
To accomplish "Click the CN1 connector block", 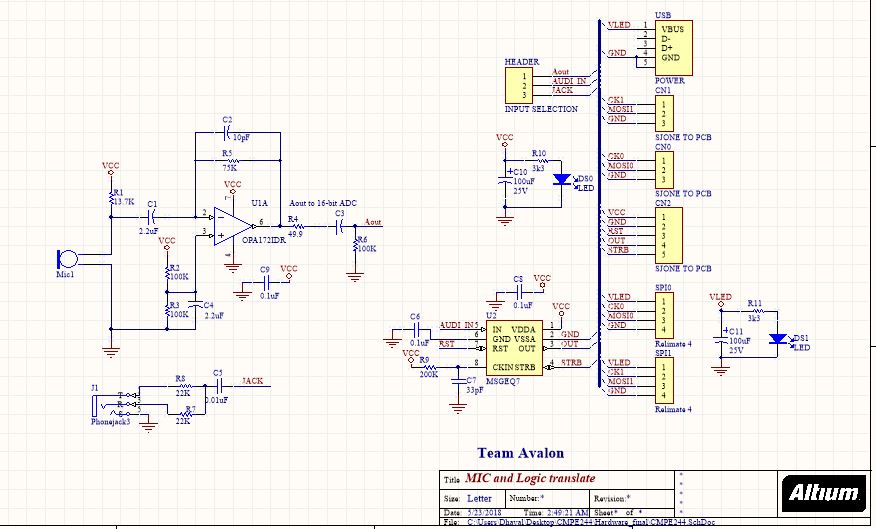I will (664, 113).
